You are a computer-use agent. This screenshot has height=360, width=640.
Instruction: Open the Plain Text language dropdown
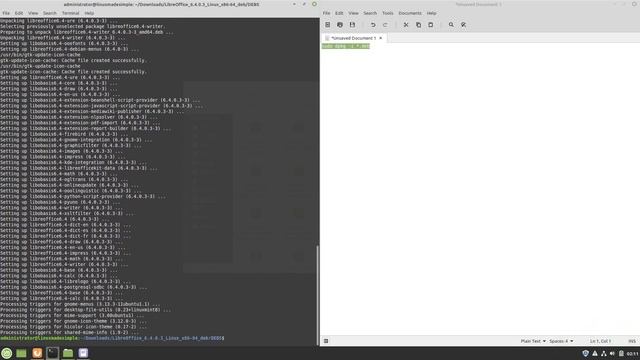(533, 341)
